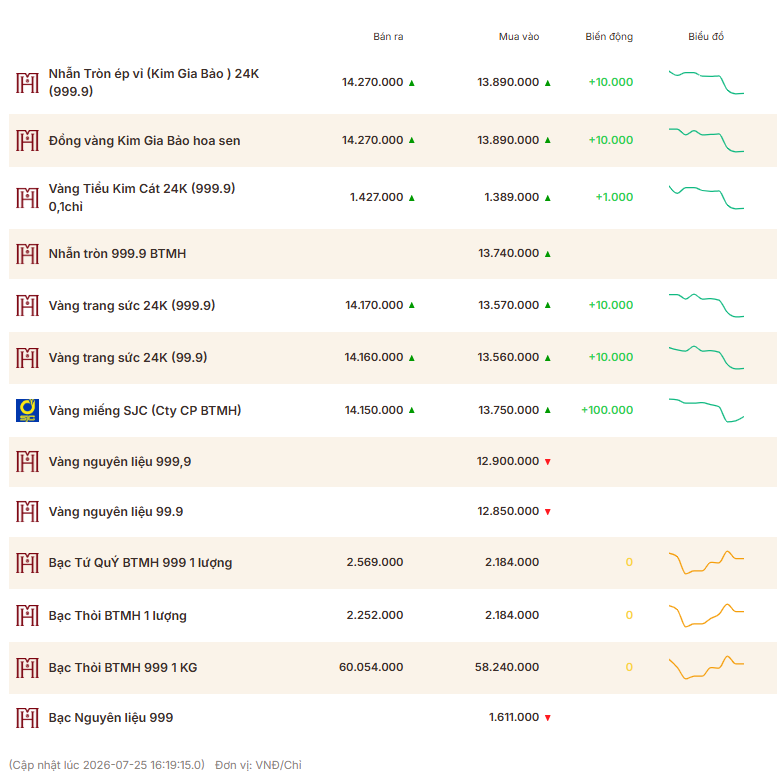
Task: Open the chart for Vàng trang sức 24K (999.9)
Action: pyautogui.click(x=706, y=305)
